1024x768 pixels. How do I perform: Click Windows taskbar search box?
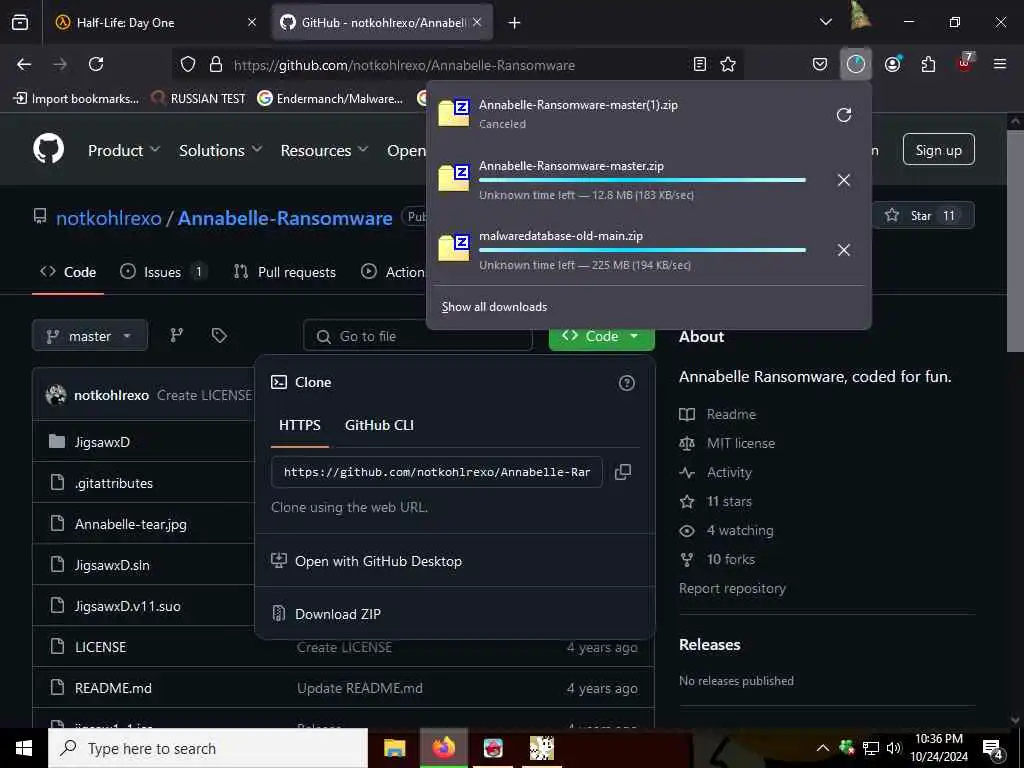[208, 748]
